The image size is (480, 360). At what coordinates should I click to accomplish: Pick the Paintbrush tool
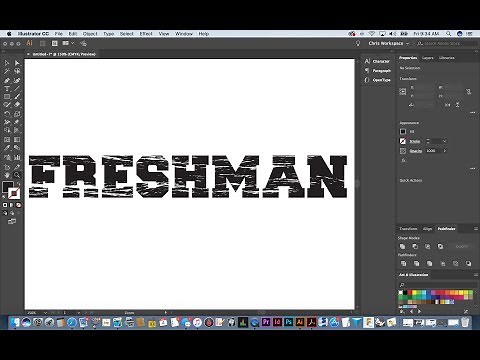(x=17, y=97)
